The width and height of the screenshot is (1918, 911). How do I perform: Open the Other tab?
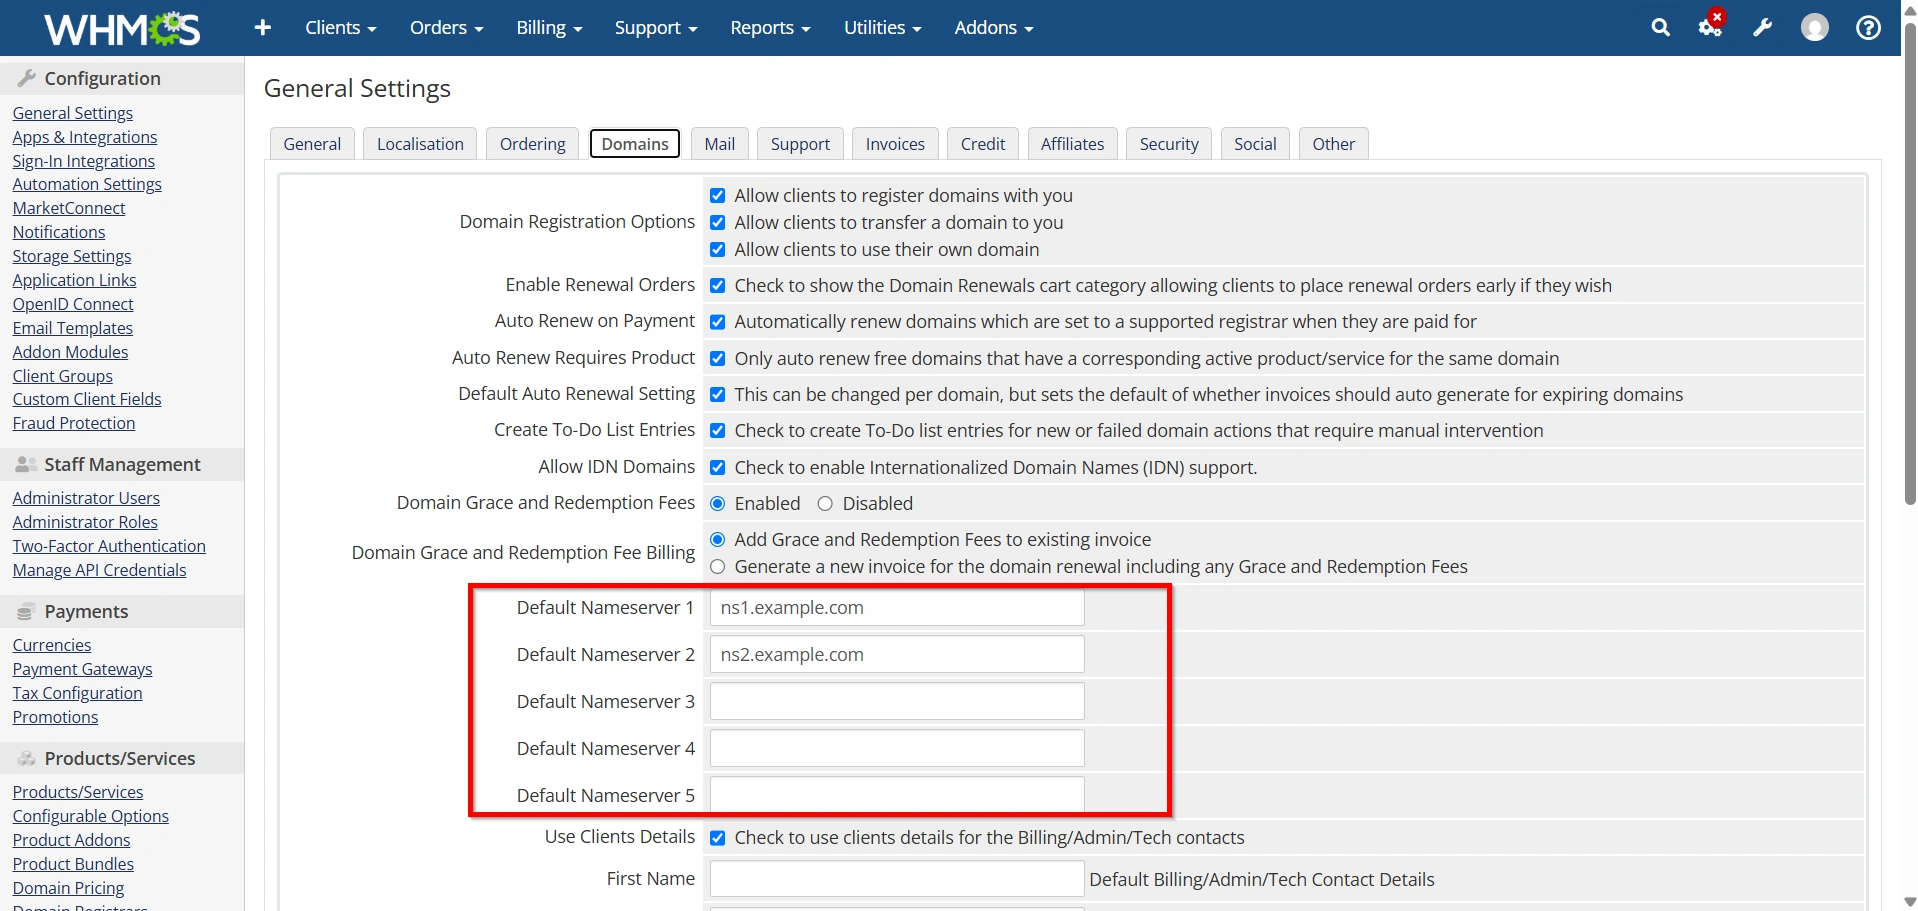tap(1334, 144)
